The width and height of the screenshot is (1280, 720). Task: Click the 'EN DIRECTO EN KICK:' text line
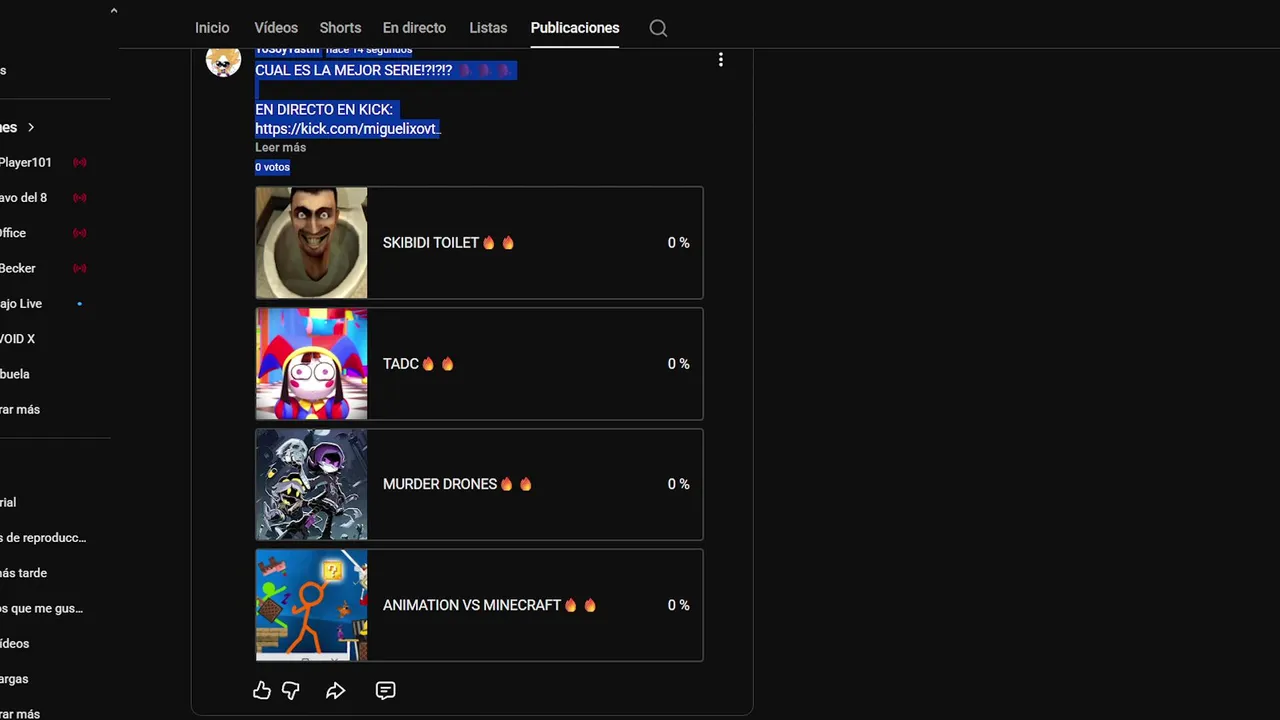(324, 109)
